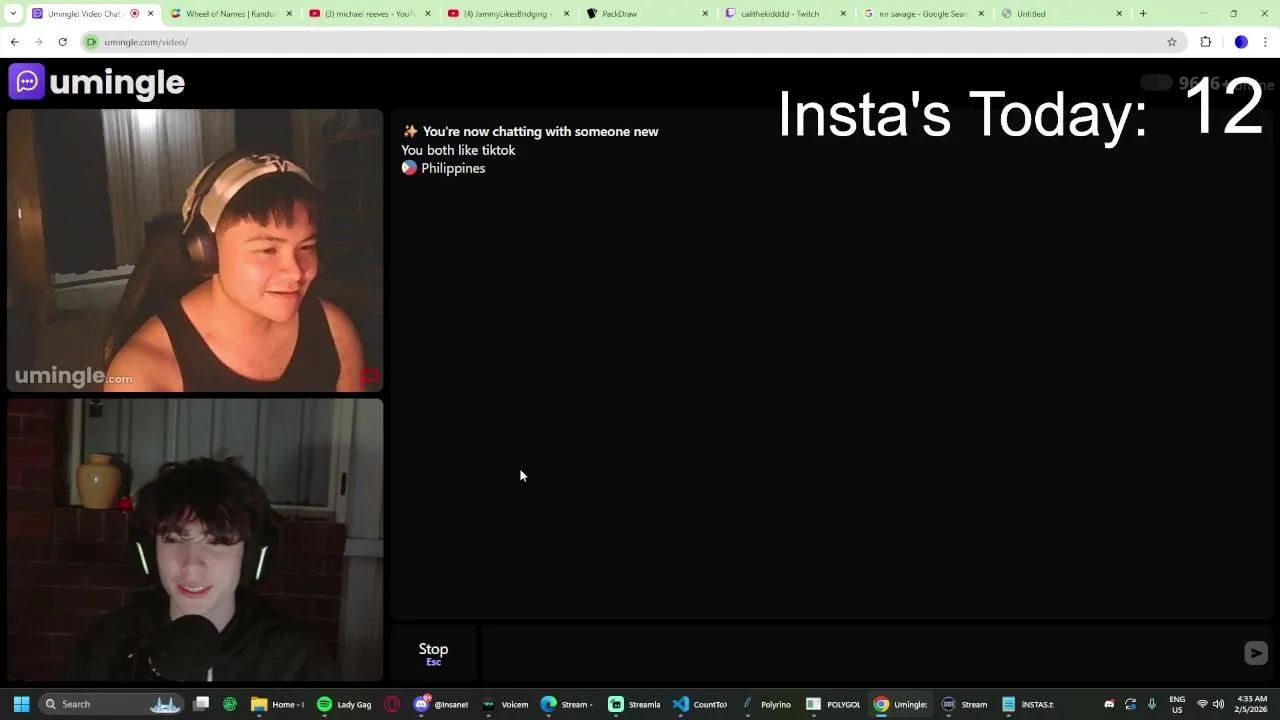
Task: Close the Wheel of Names tab
Action: 289,14
